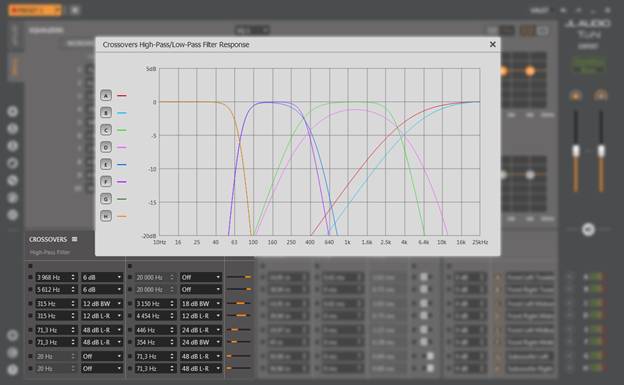Open the 12 dB BW high-pass slope dropdown
Viewport: 624px width, 385px height.
102,303
